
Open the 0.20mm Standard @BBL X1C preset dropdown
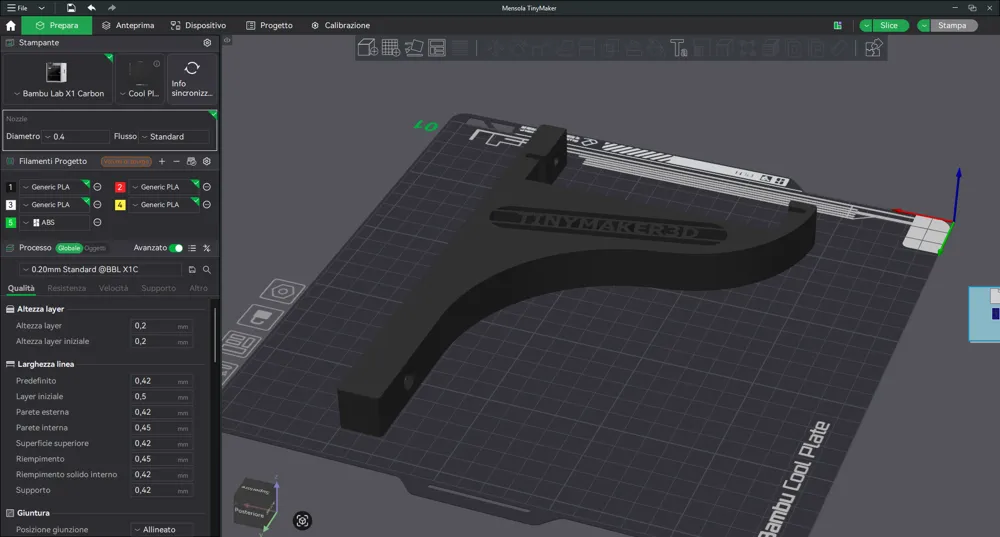tap(100, 270)
